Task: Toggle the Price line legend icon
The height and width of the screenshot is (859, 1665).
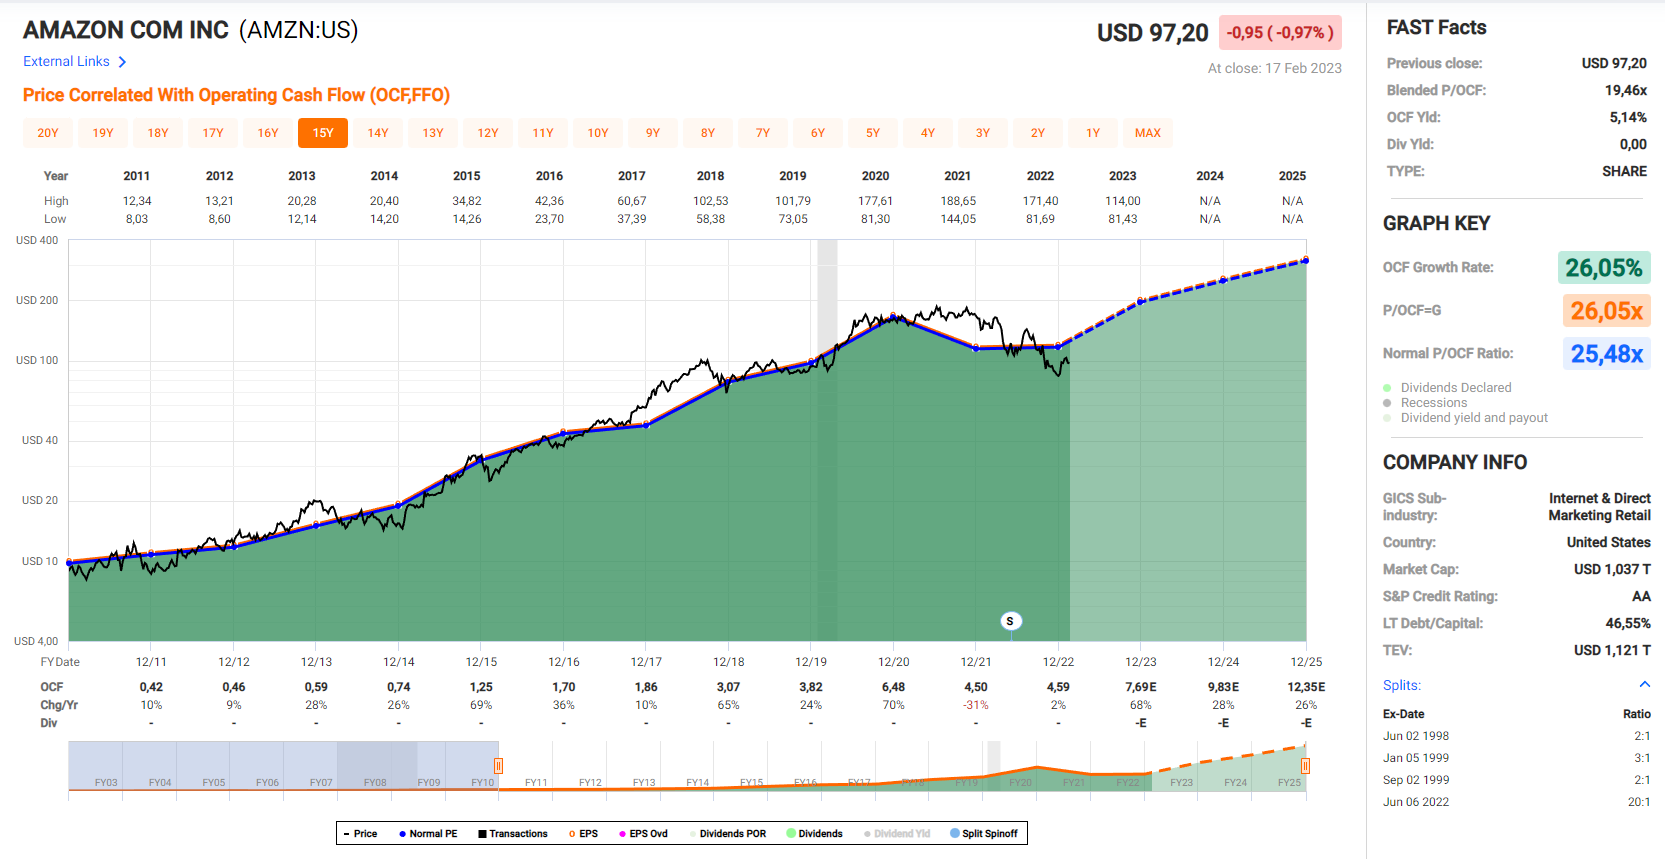Action: coord(346,834)
